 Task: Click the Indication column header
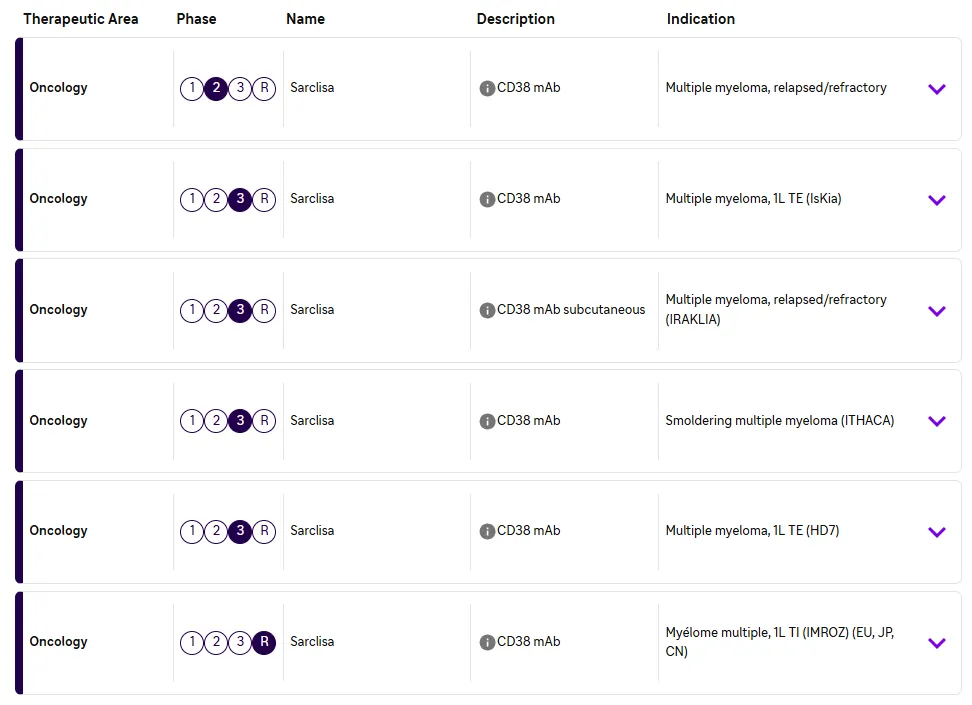point(701,19)
